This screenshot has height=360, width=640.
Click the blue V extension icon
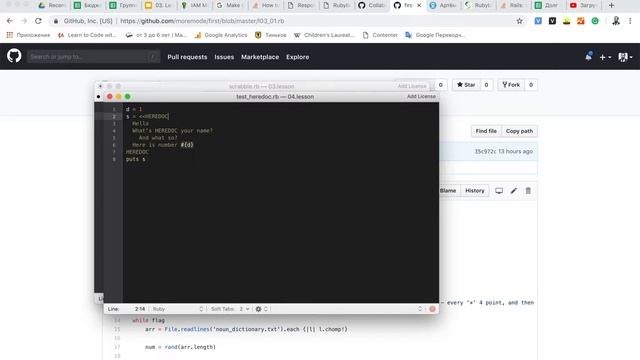tap(538, 21)
